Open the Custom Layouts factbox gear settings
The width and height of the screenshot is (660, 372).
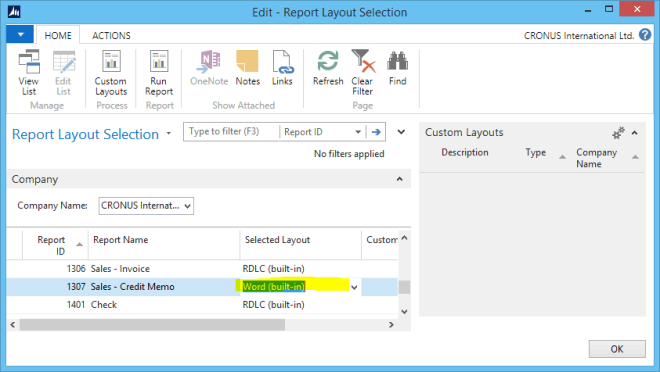coord(618,133)
